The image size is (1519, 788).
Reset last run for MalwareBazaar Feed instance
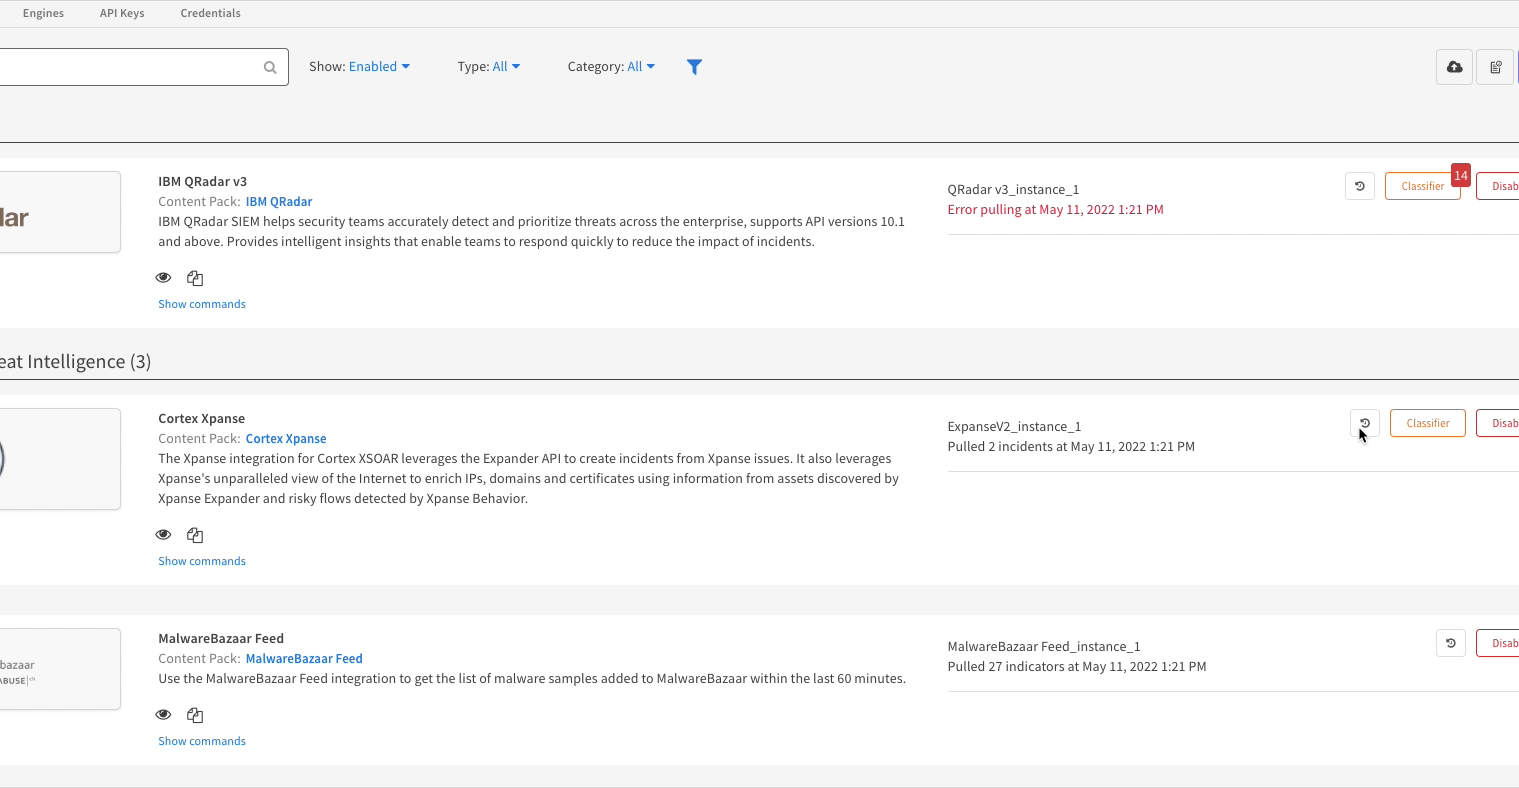tap(1450, 643)
